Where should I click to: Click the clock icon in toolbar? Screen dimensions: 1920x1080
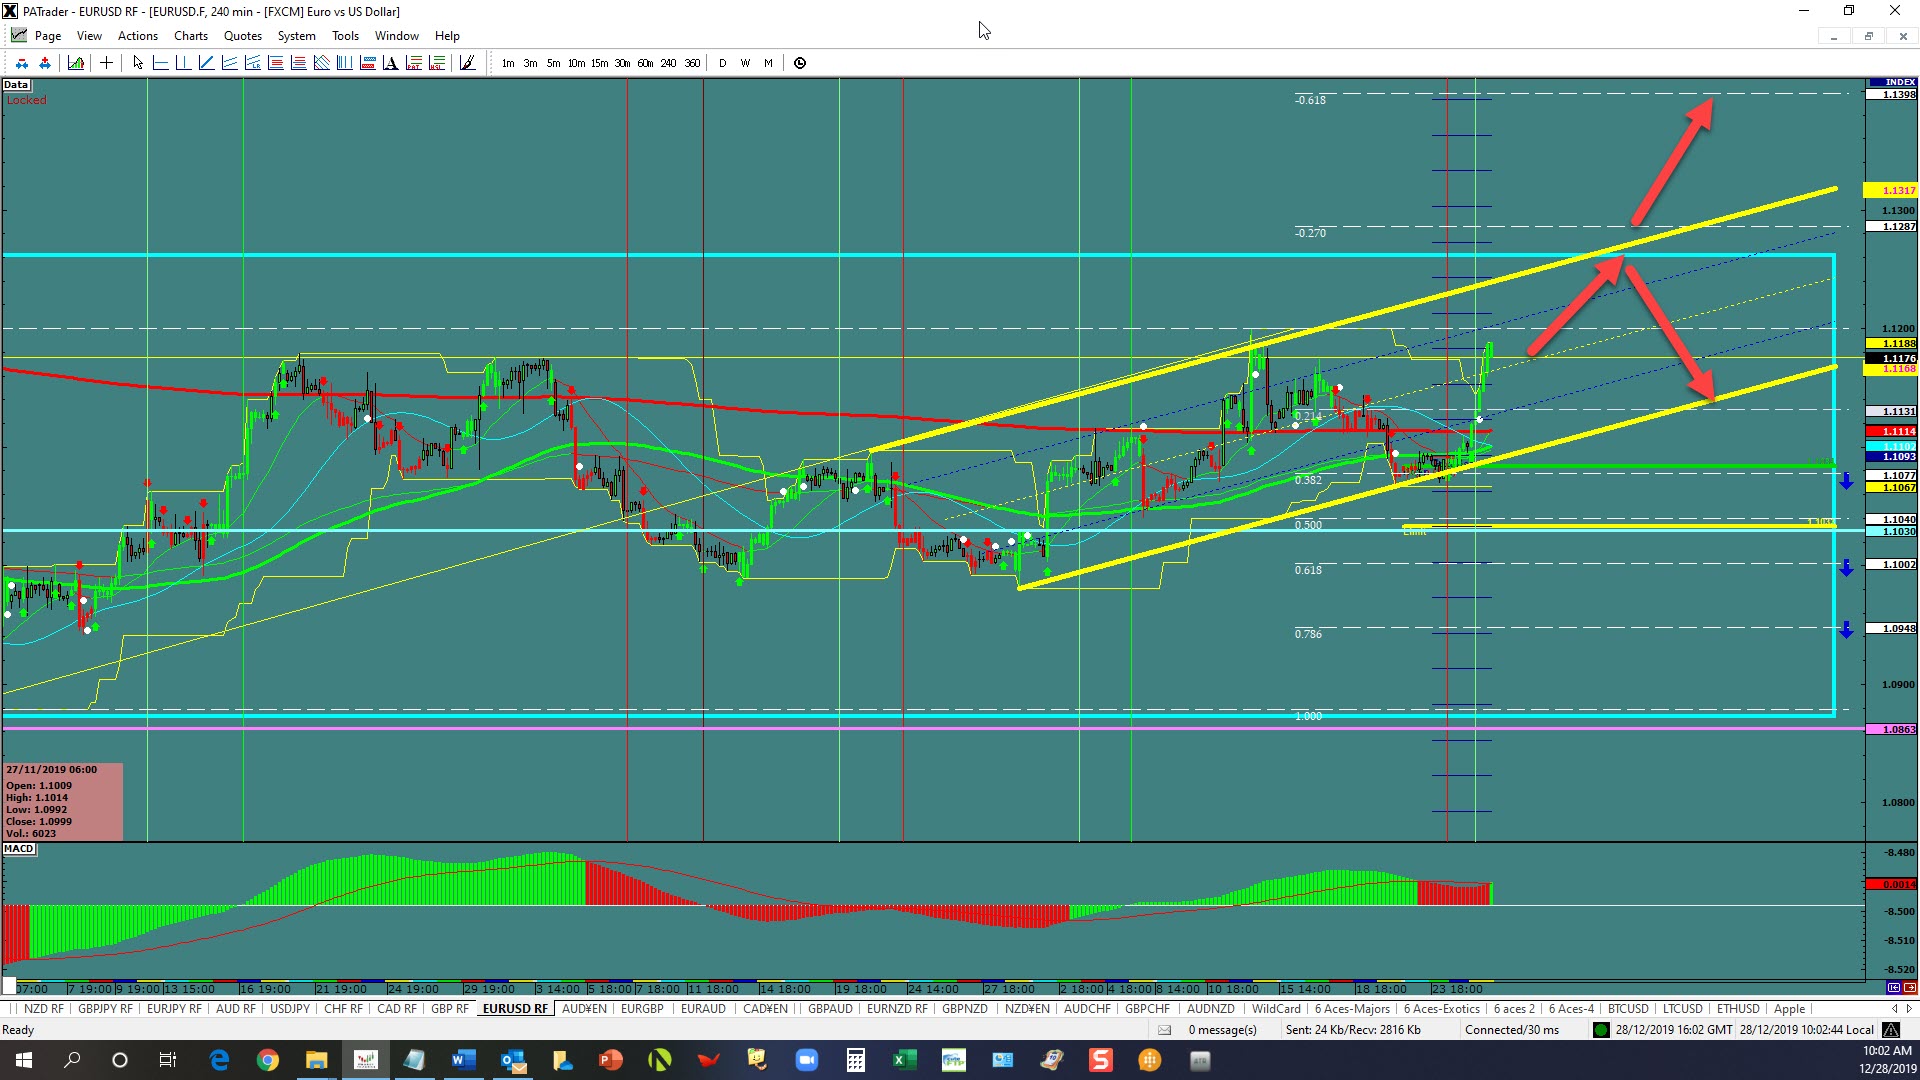point(800,63)
